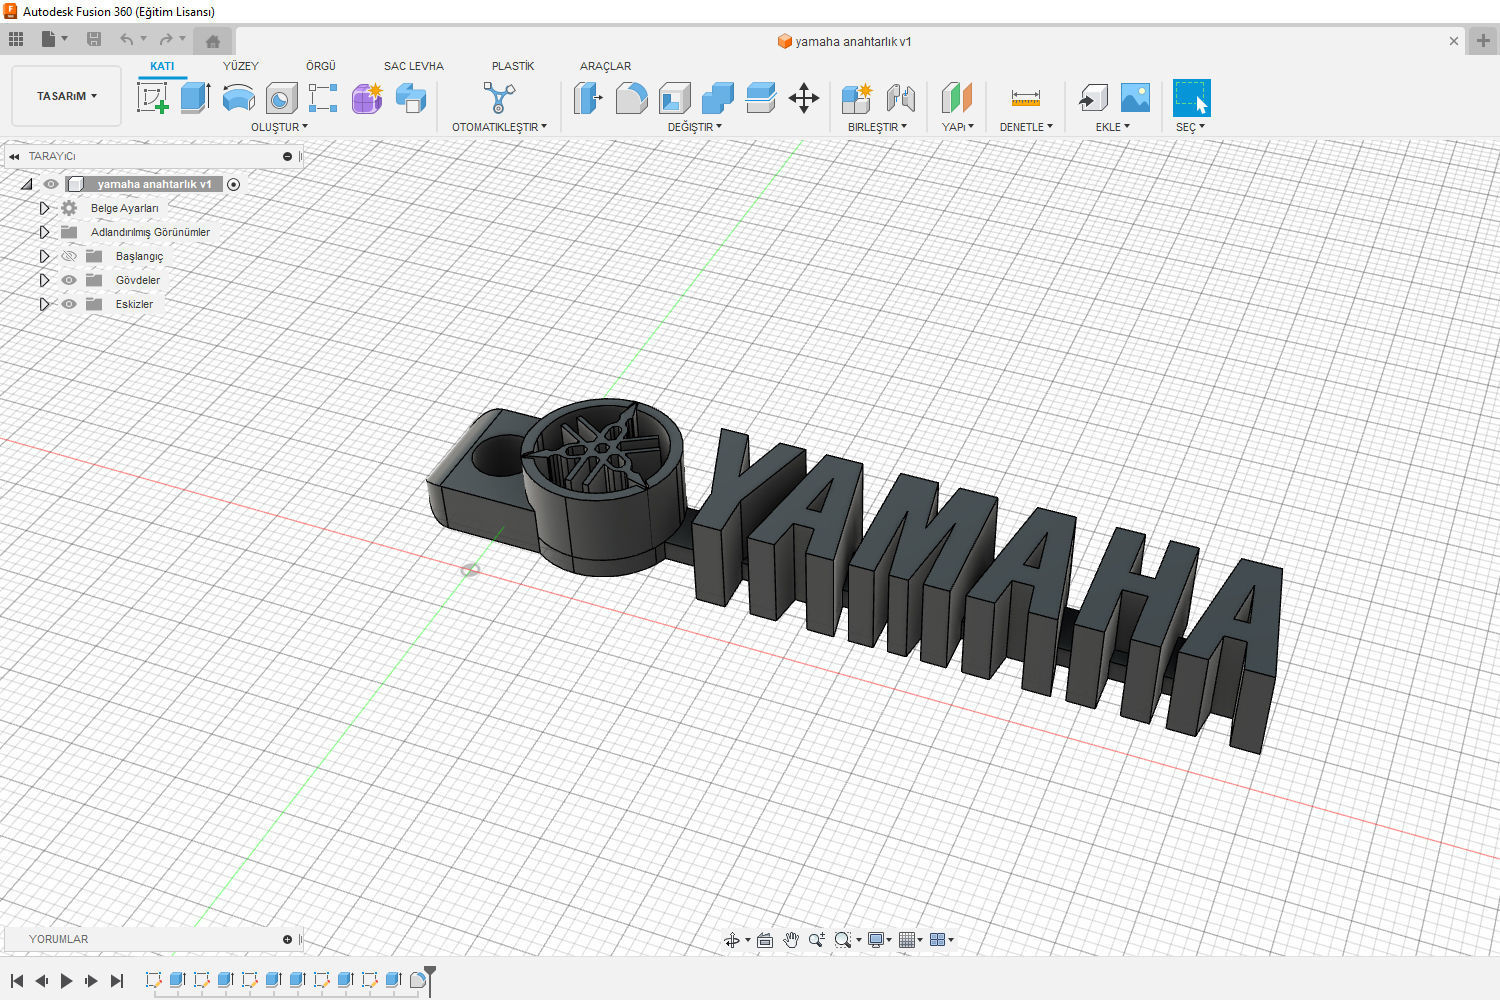Select the Combine tool
The height and width of the screenshot is (1000, 1500).
tap(718, 98)
